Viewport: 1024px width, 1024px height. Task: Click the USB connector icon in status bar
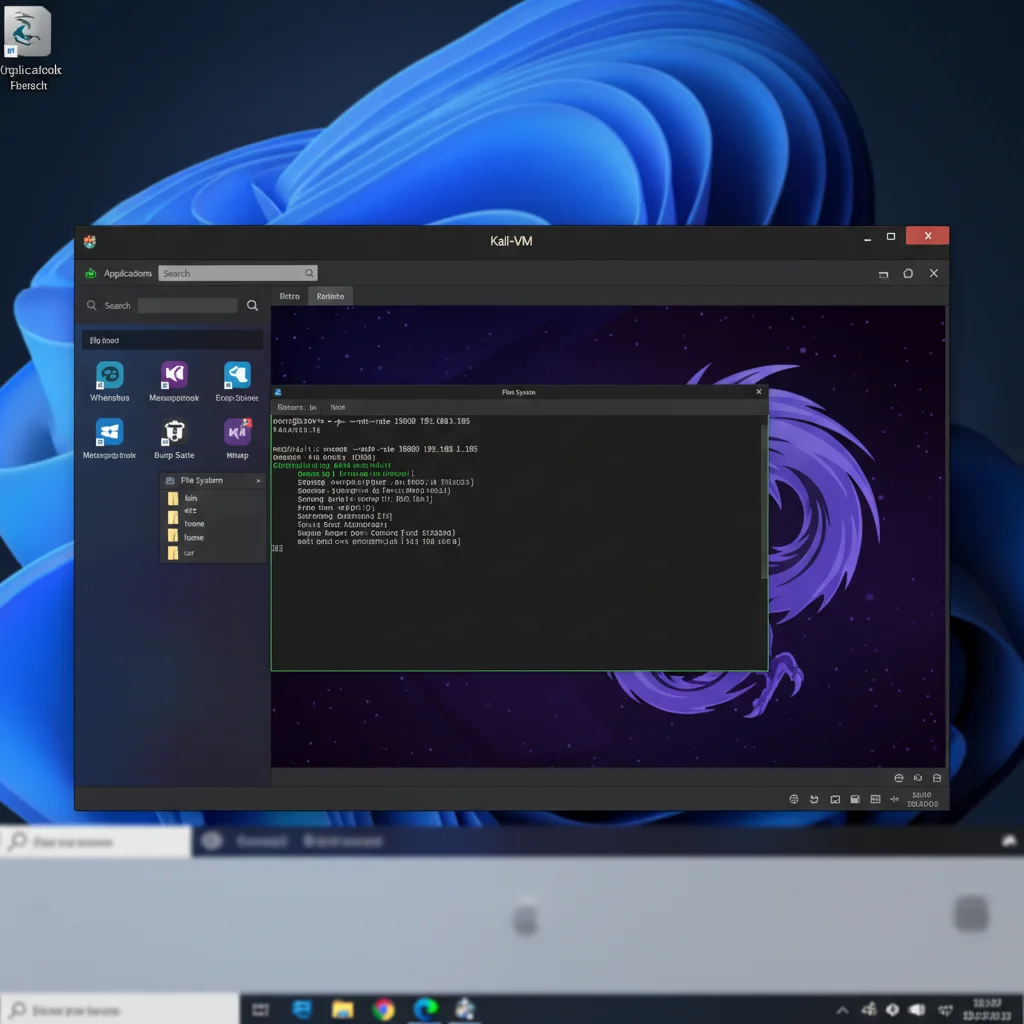click(894, 799)
